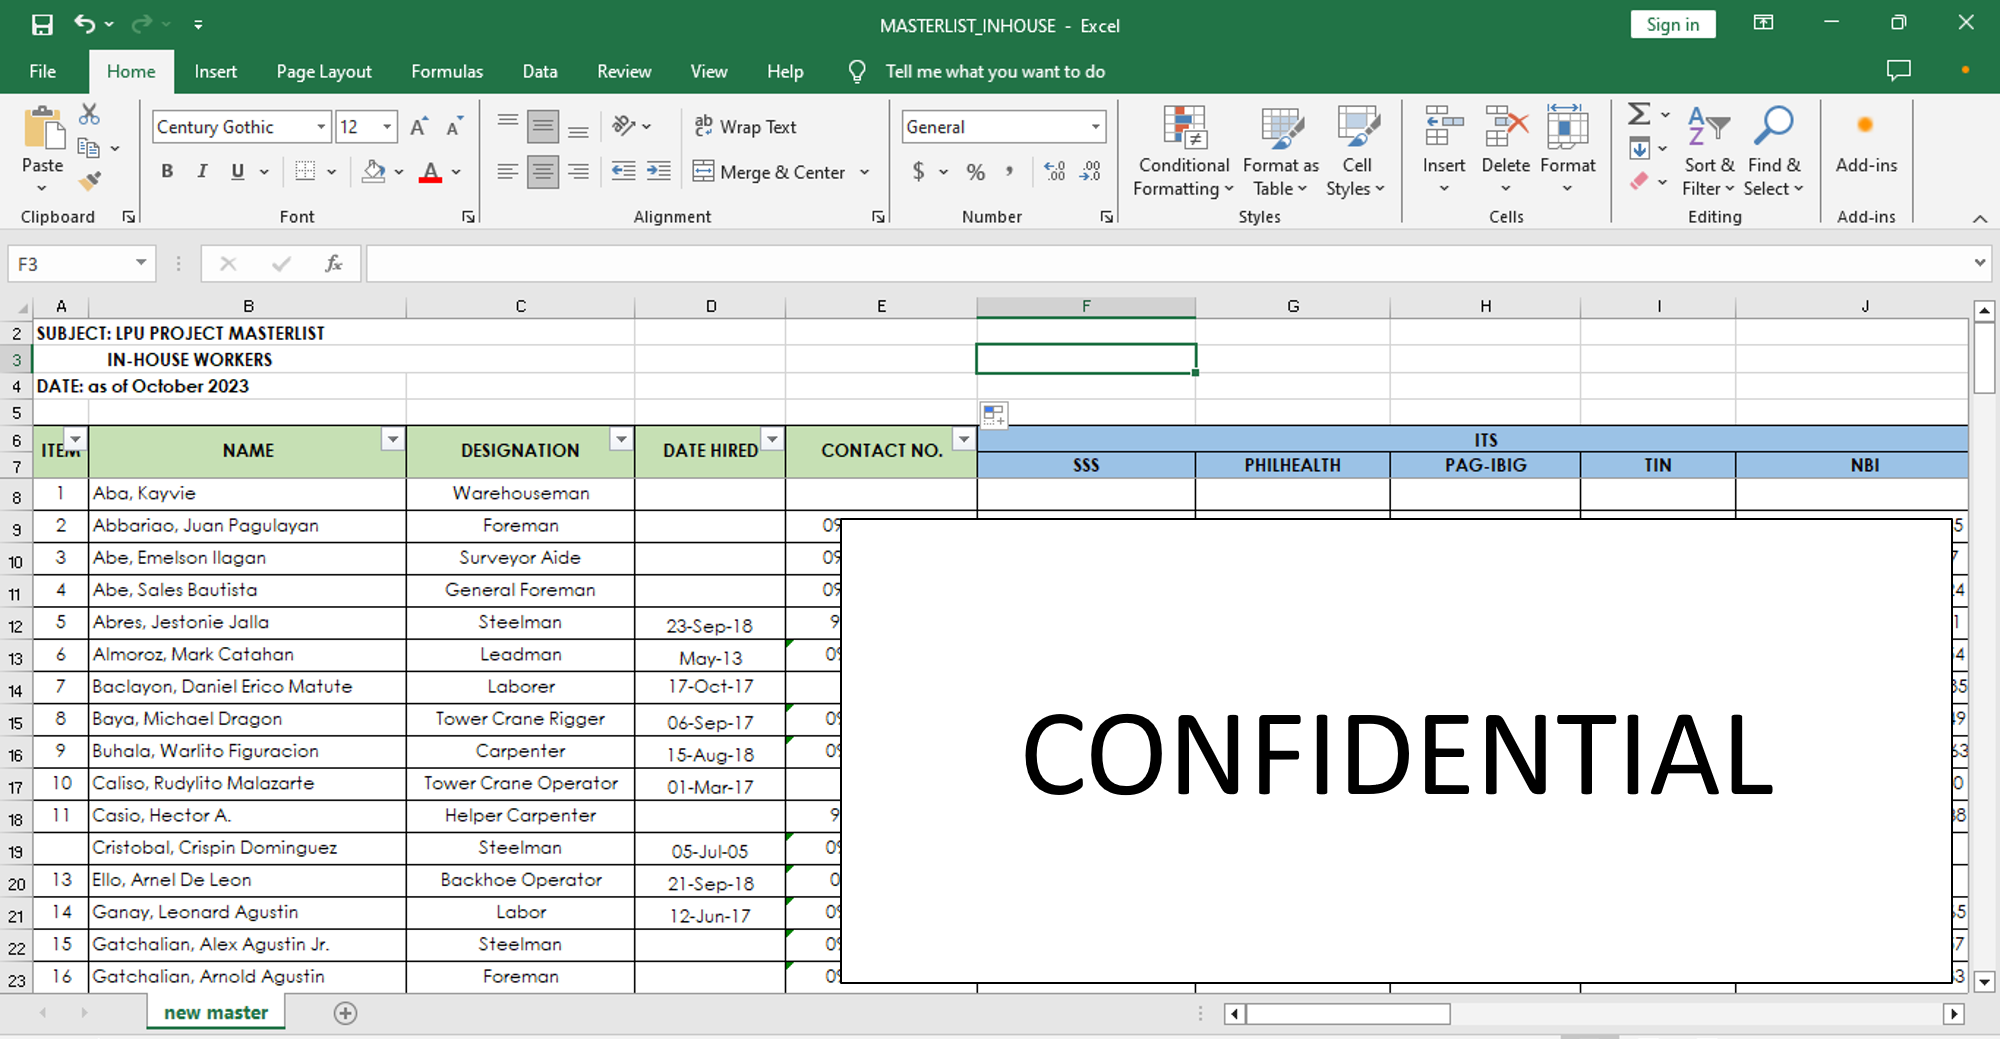Open the DESIGNATION column filter dropdown
This screenshot has width=2000, height=1039.
pos(621,439)
